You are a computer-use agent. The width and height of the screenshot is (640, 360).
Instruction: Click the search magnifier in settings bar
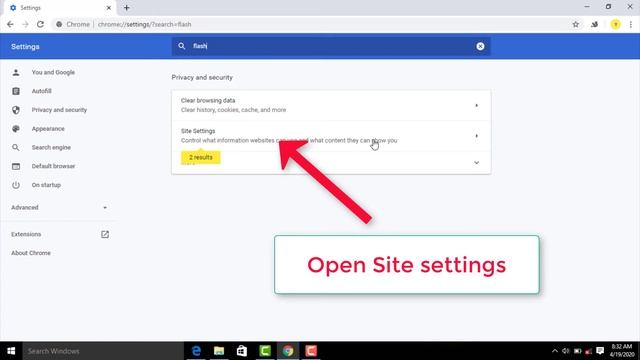click(182, 46)
